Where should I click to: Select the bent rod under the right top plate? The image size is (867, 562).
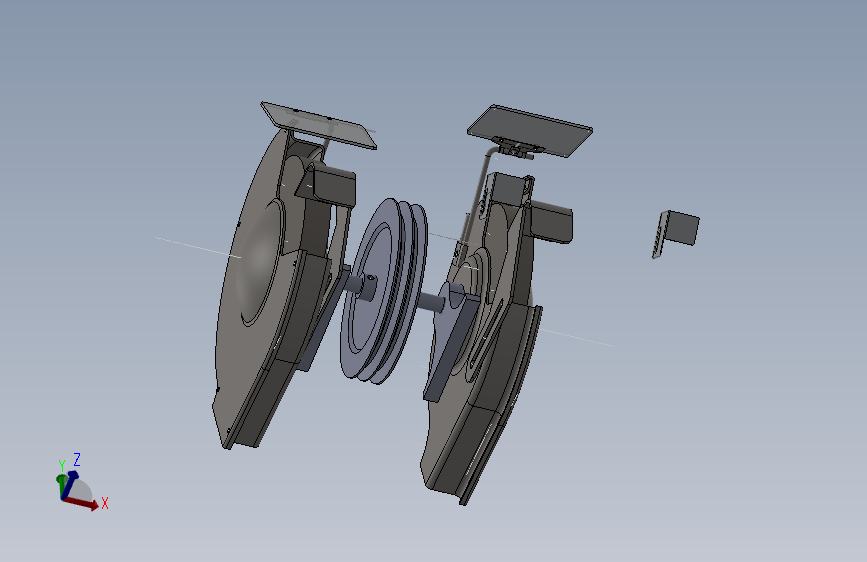(479, 194)
